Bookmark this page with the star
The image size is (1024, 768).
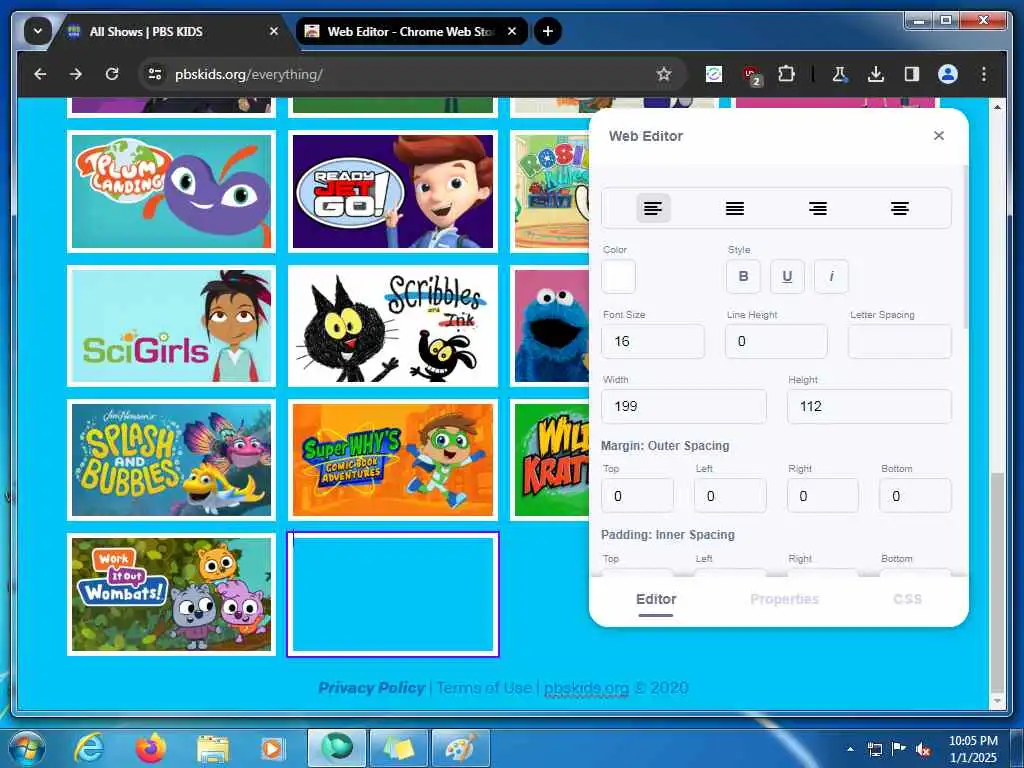pyautogui.click(x=664, y=74)
